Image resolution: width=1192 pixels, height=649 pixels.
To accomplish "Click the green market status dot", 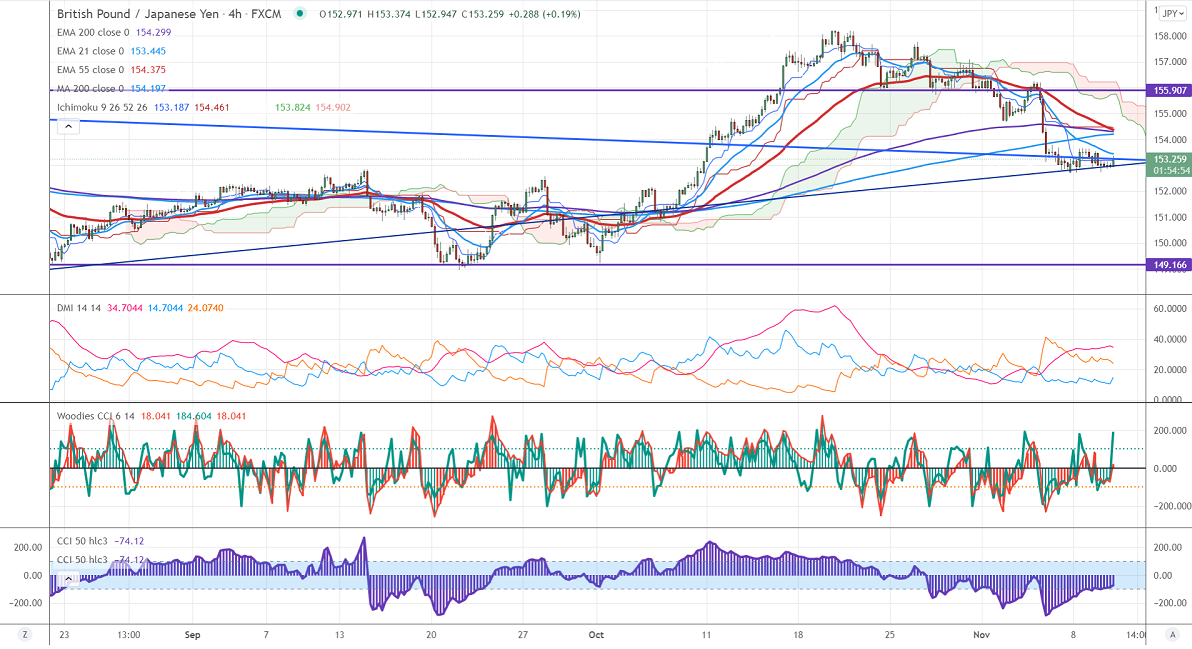I will coord(300,14).
